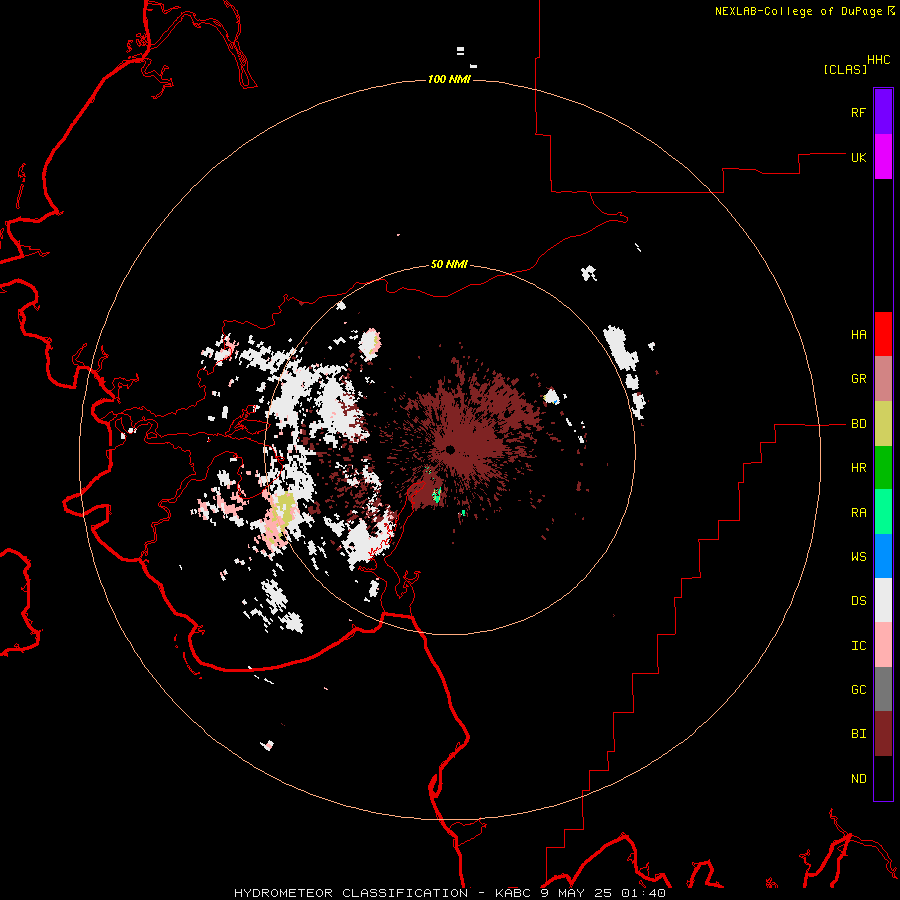The image size is (900, 900).
Task: Click the 01:40 timestamp
Action: point(643,893)
